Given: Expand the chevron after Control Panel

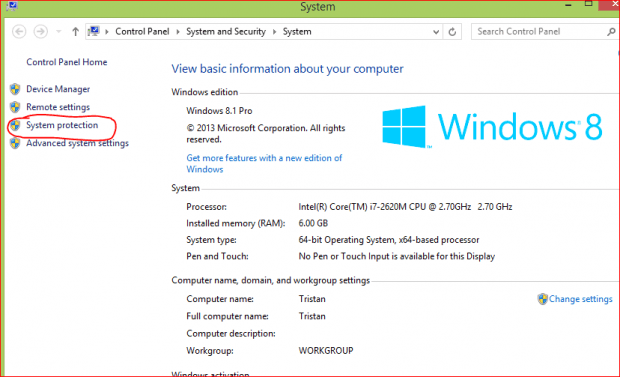Looking at the screenshot, I should point(178,32).
